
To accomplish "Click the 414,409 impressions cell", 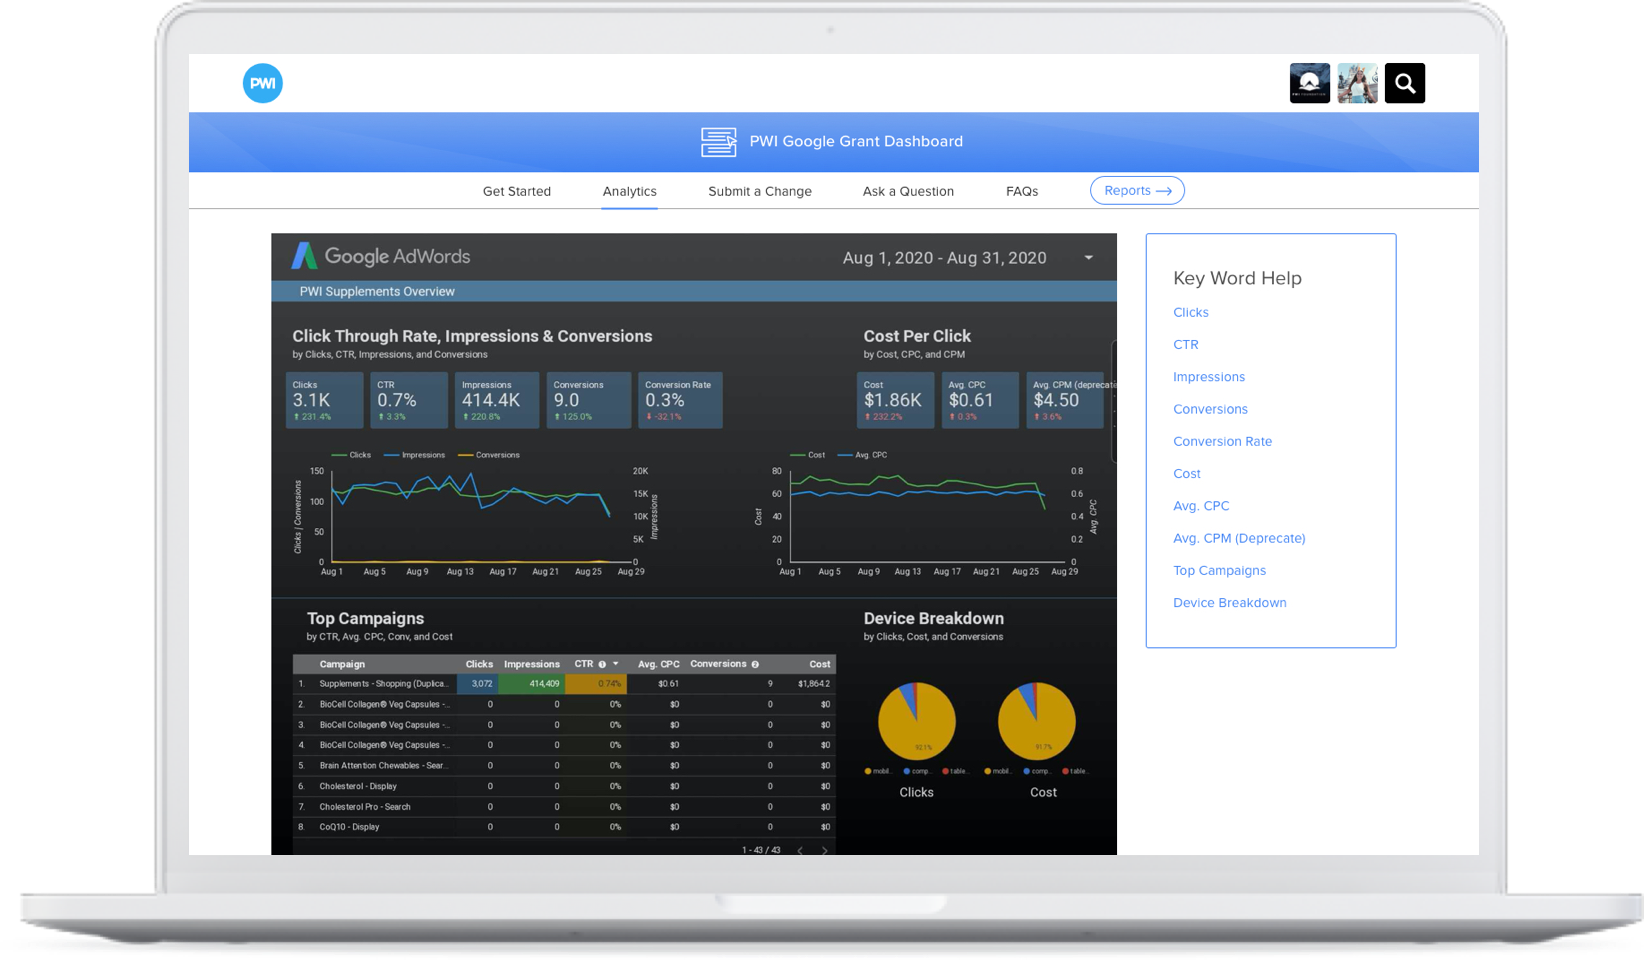I will coord(532,684).
